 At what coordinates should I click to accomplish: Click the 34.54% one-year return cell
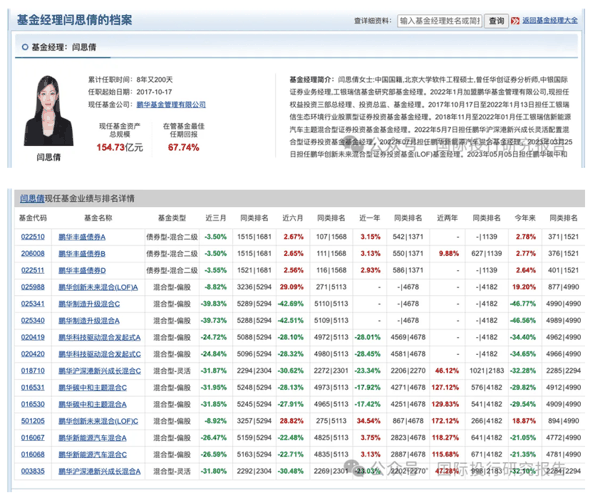(368, 421)
